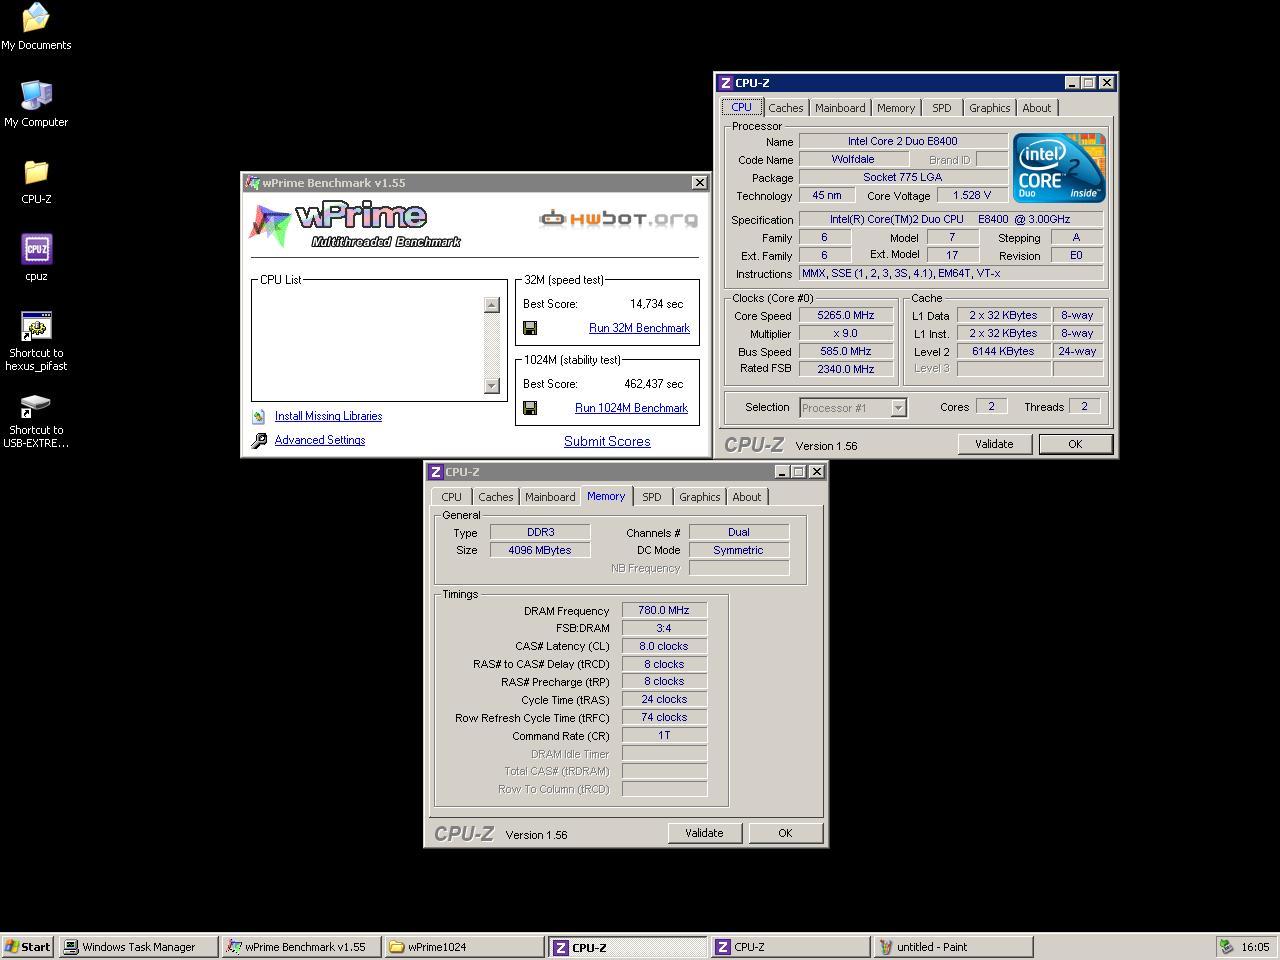This screenshot has width=1280, height=960.
Task: Click the save icon under 1024M score
Action: click(530, 408)
